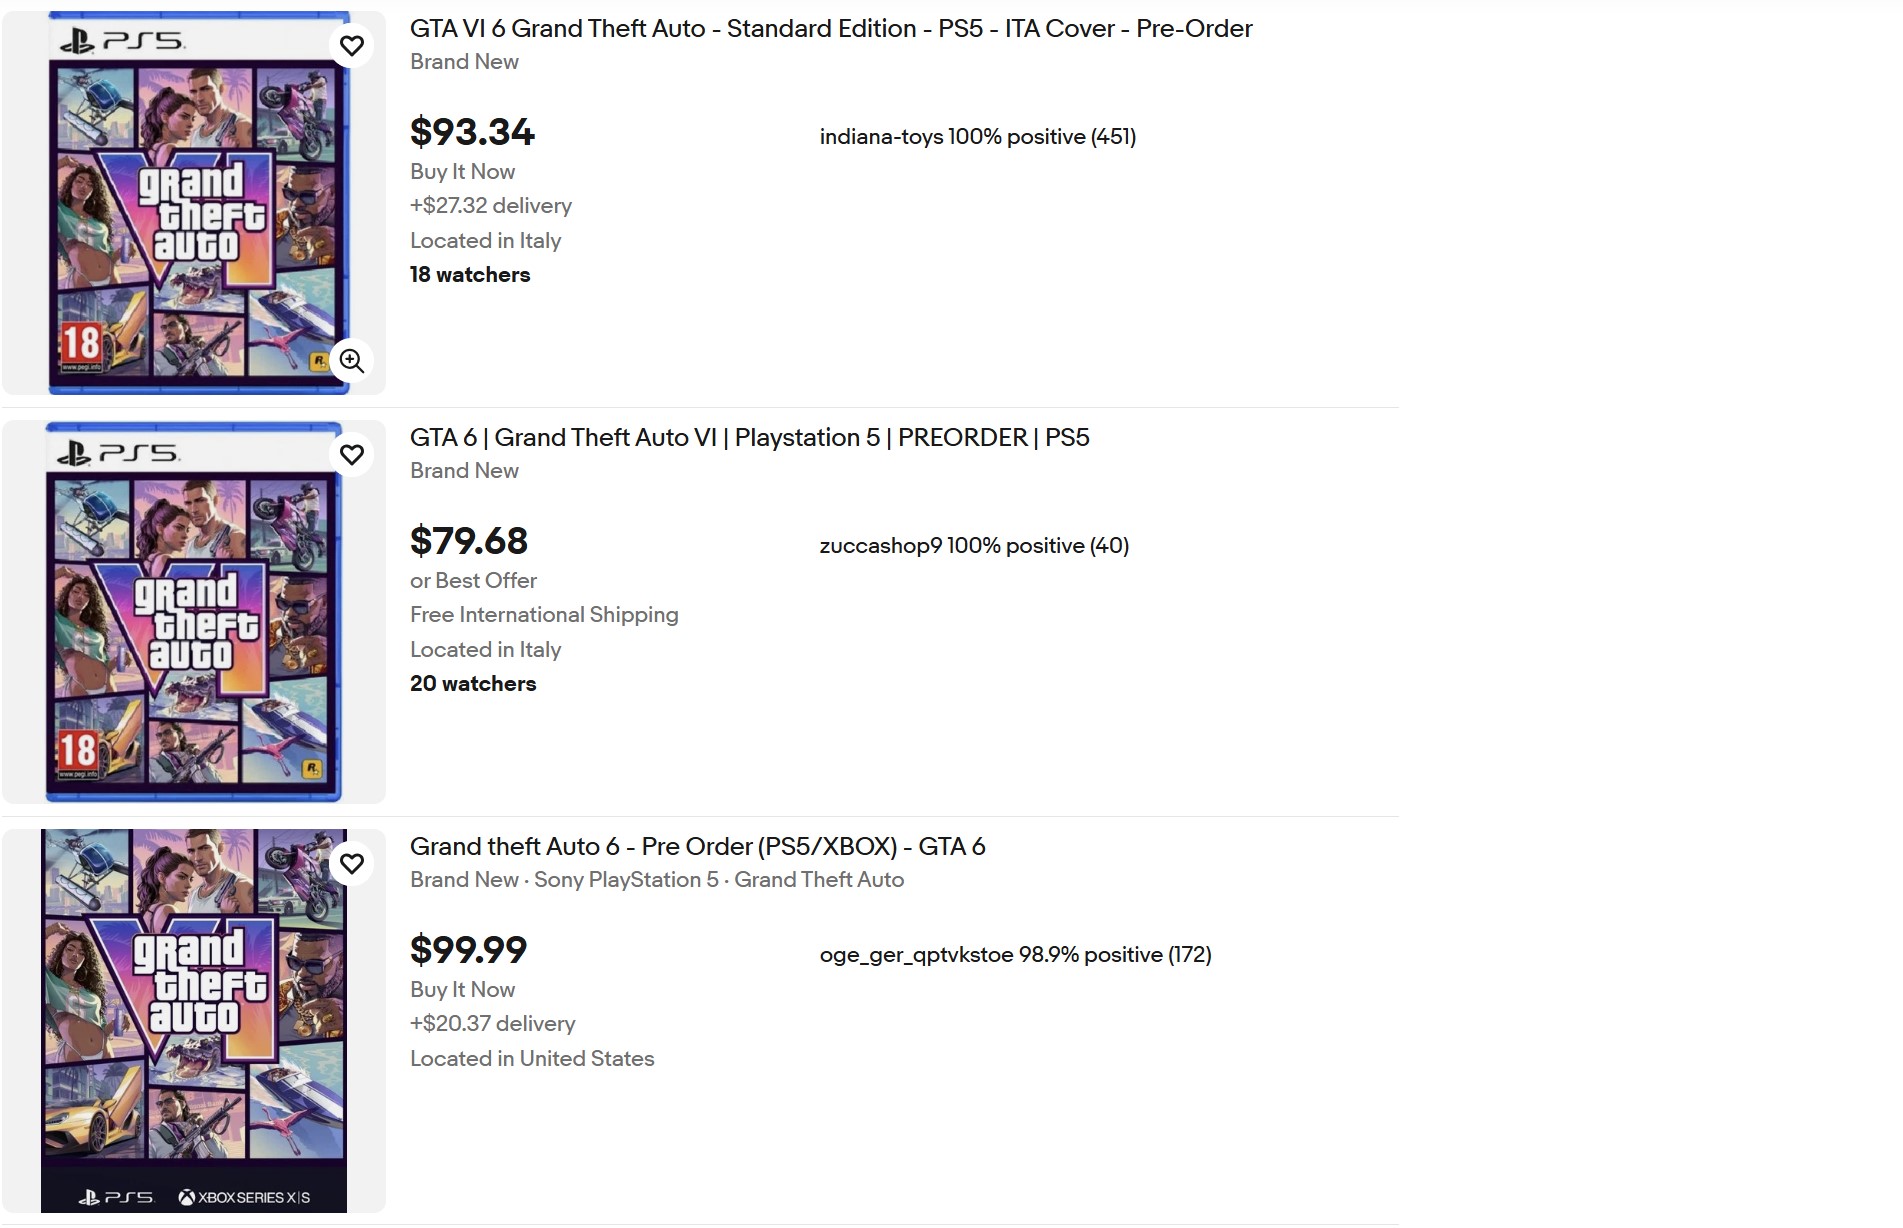Screen dimensions: 1903x1228
Task: Open 'GTA VI 6 Grand Theft Auto - Standard Edition' title
Action: [831, 29]
